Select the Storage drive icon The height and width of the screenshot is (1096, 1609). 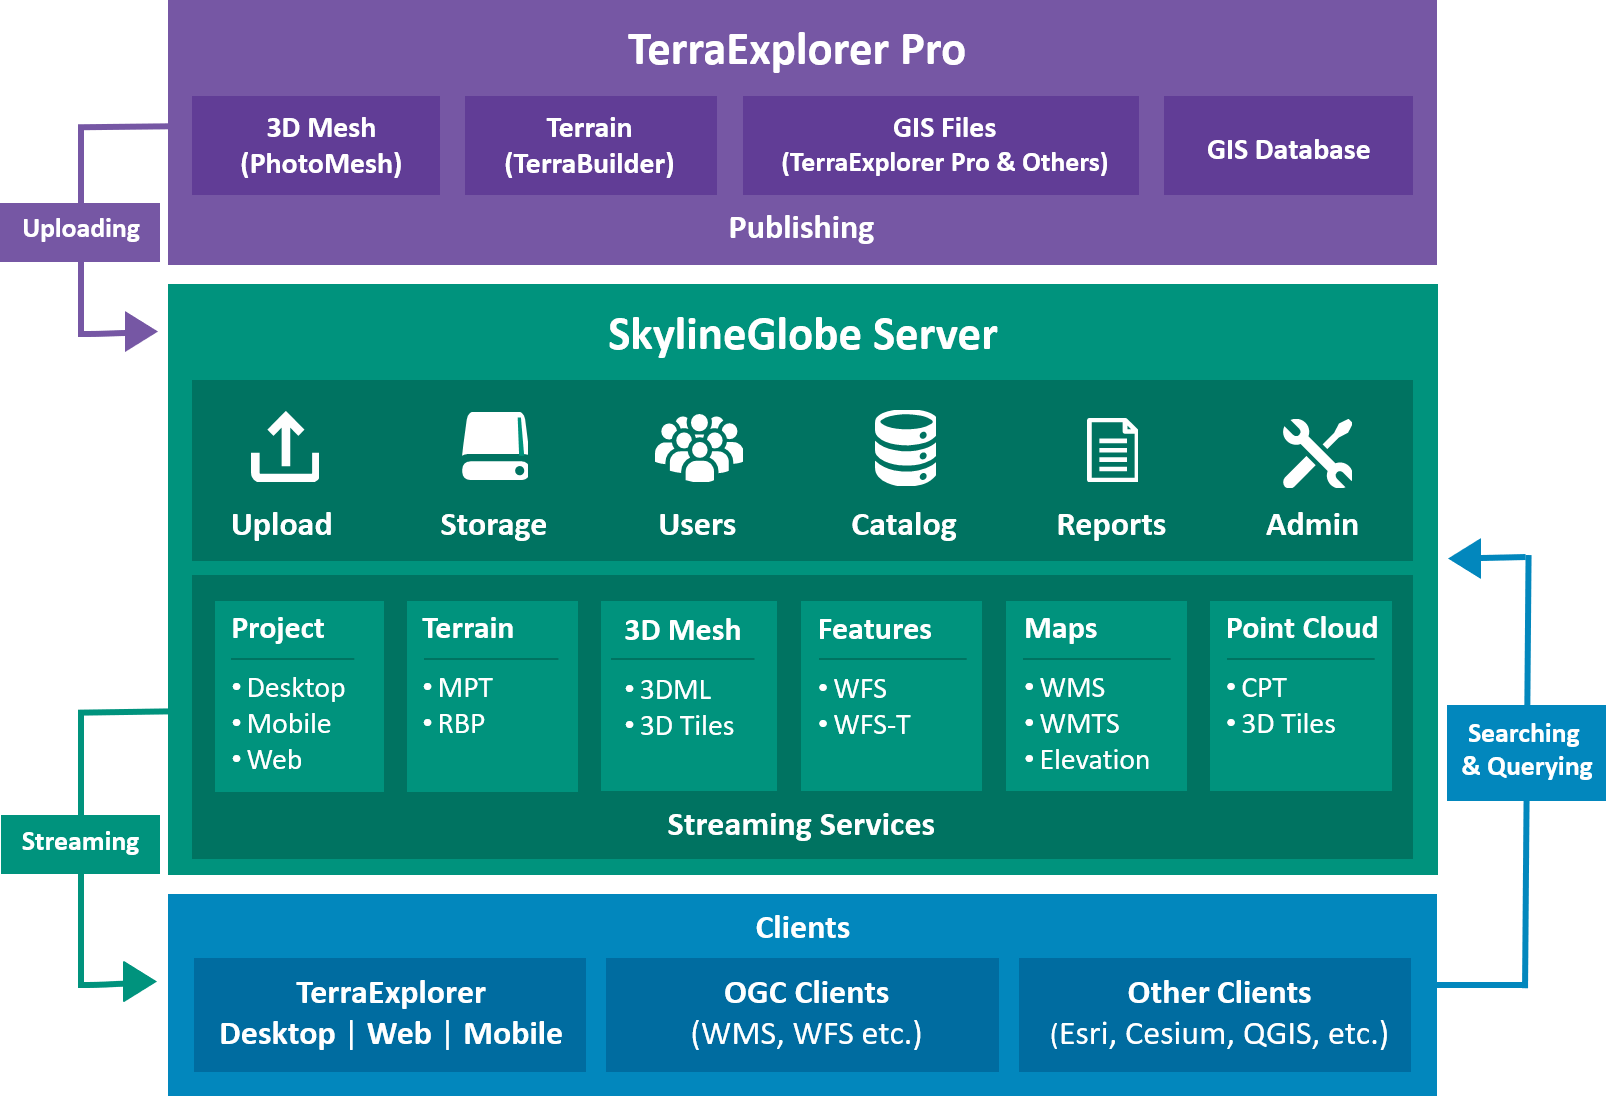point(495,447)
